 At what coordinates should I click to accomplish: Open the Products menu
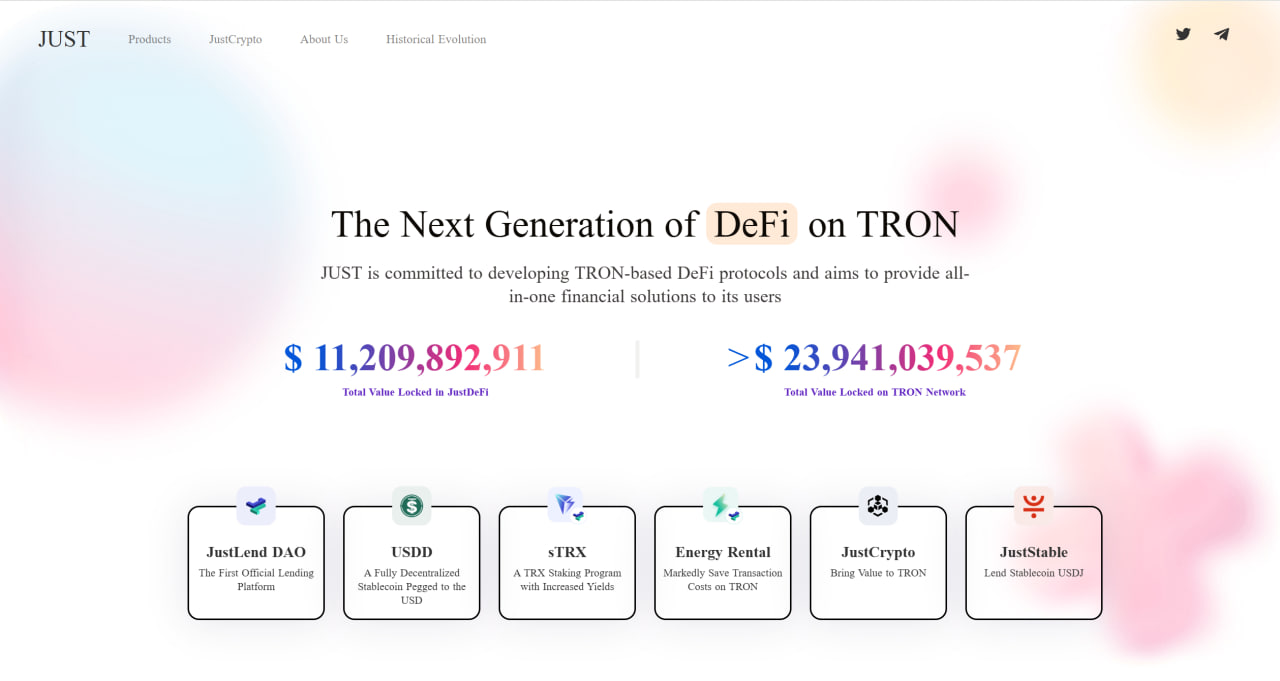[x=149, y=39]
